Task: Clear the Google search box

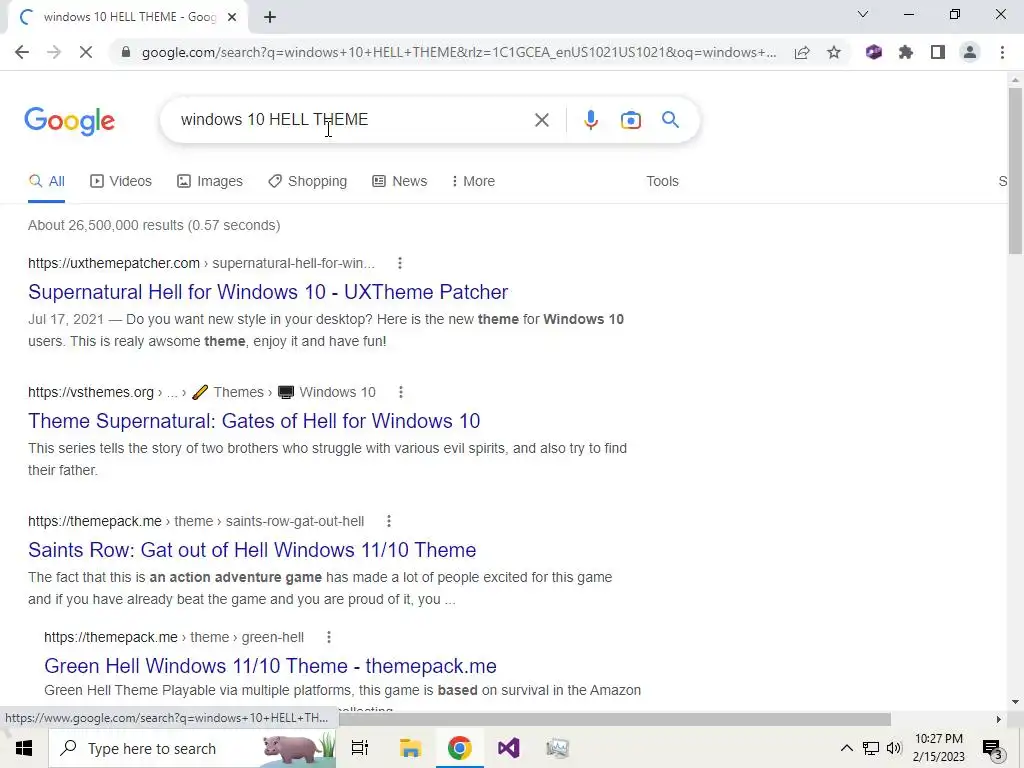Action: [x=541, y=120]
